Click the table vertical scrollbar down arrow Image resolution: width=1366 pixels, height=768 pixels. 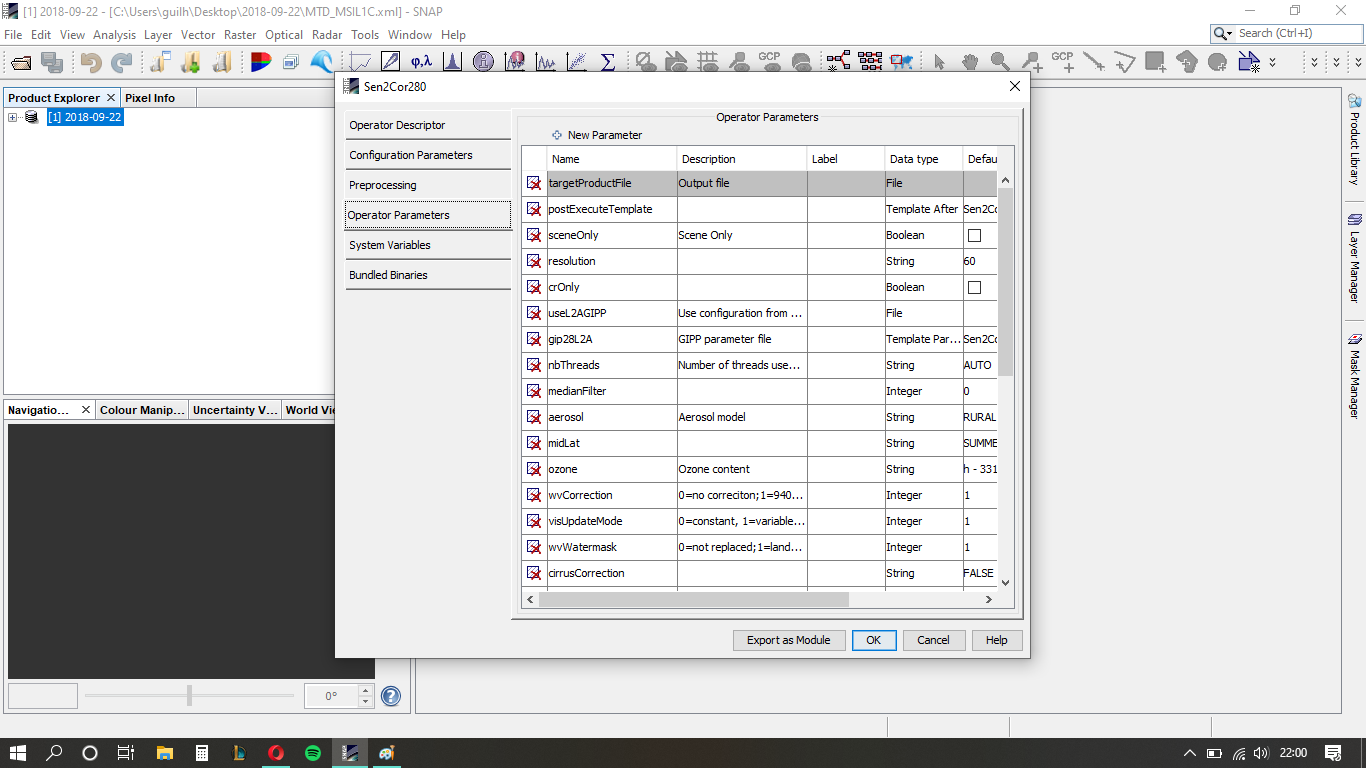coord(1005,582)
